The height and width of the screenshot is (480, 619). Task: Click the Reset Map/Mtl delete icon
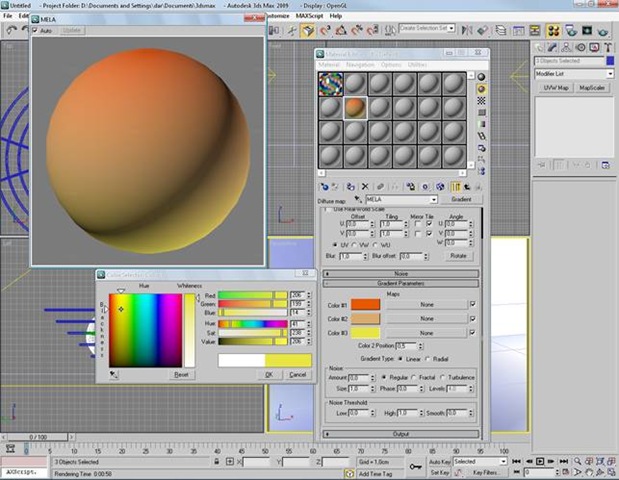[x=365, y=186]
